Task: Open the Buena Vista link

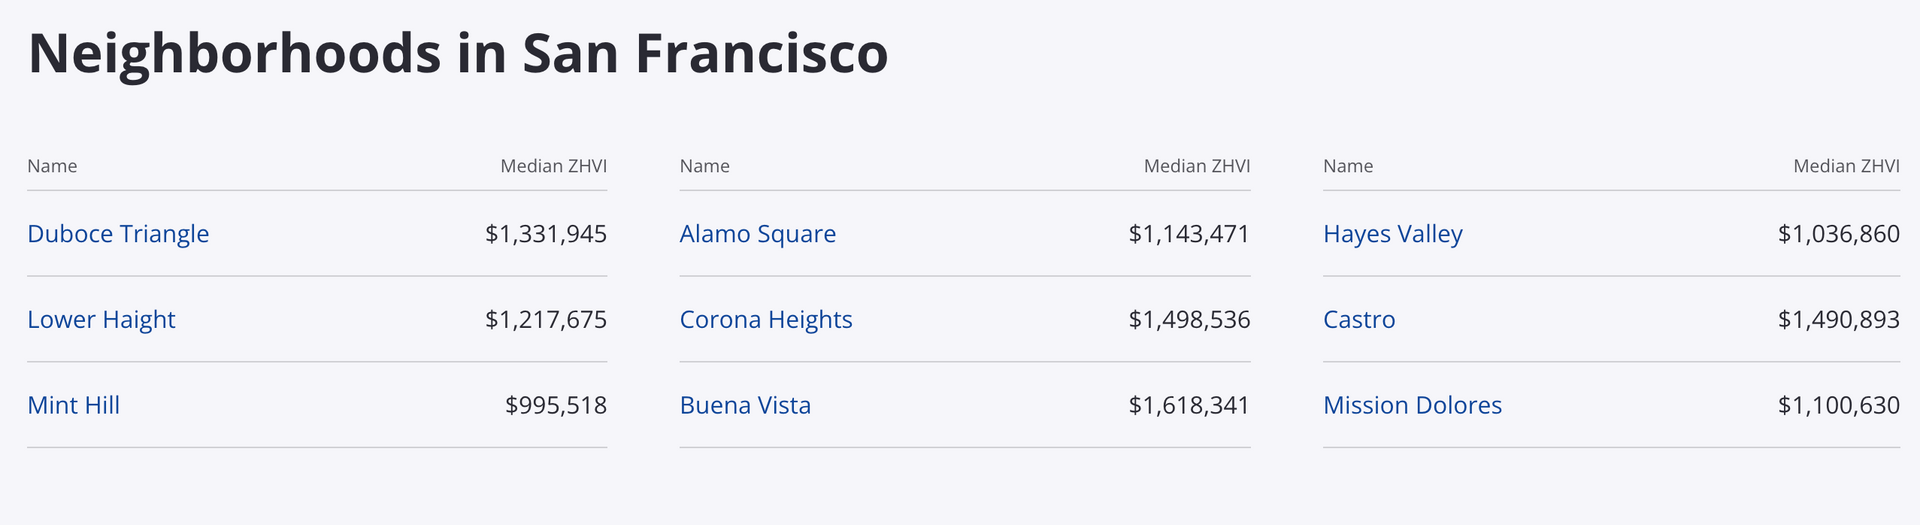Action: point(745,405)
